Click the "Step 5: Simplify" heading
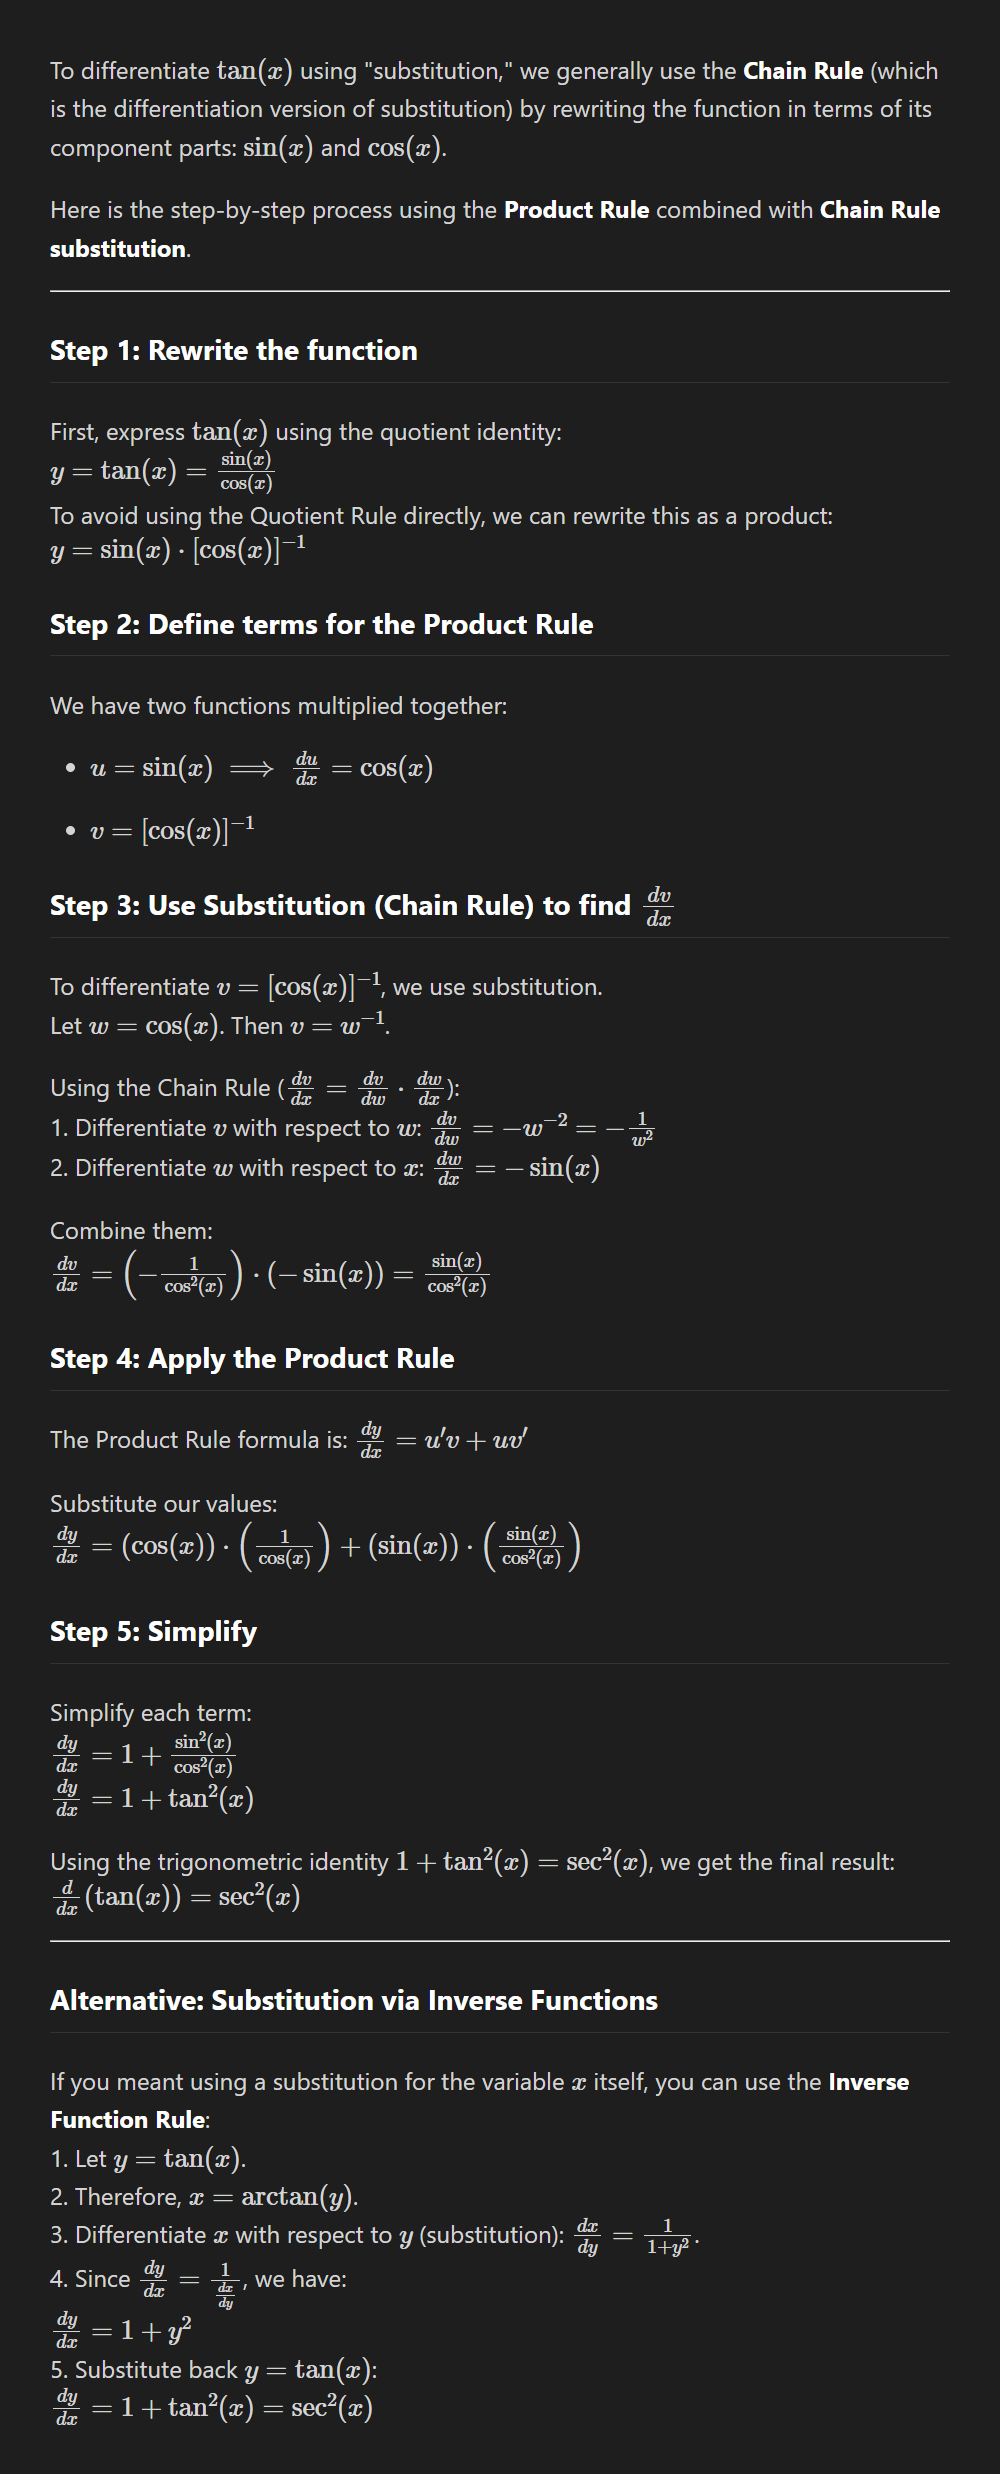 [153, 1632]
